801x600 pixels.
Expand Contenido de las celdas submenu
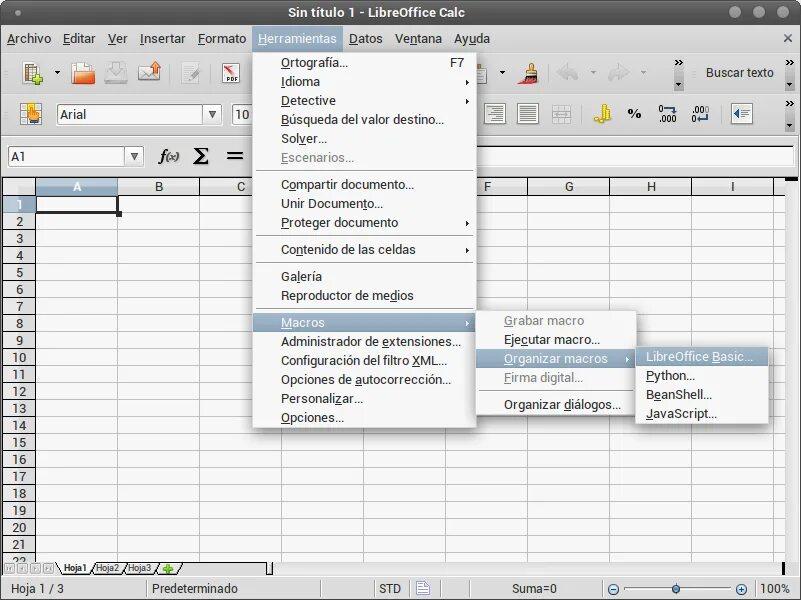[364, 250]
